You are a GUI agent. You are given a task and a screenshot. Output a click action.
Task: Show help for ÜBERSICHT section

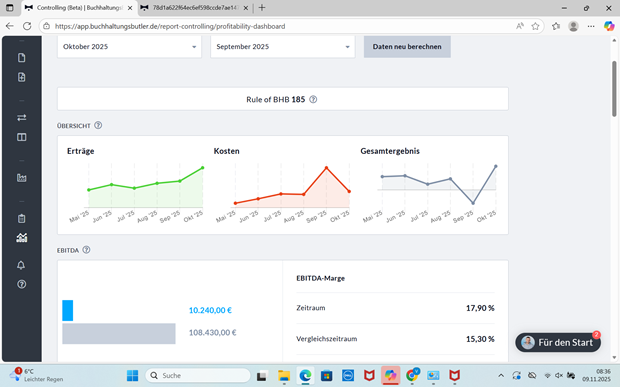tap(98, 125)
